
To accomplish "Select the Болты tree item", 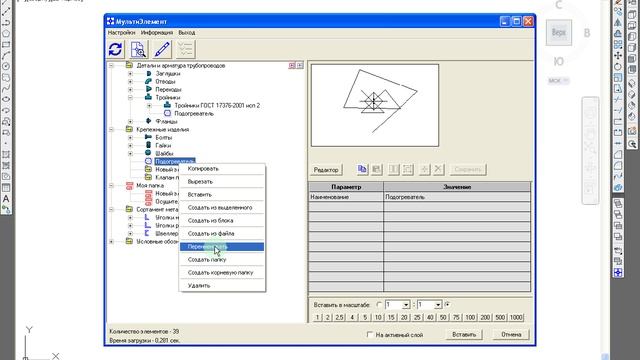I will click(x=164, y=138).
